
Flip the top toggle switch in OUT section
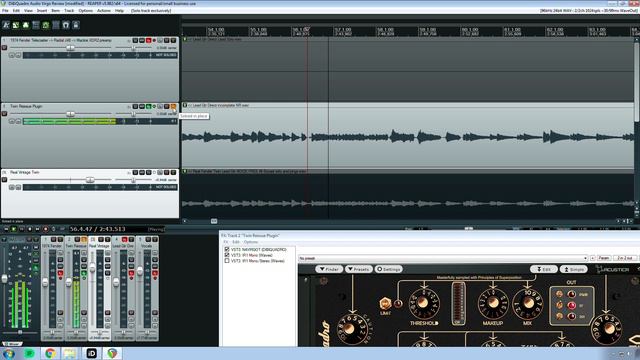tap(560, 294)
